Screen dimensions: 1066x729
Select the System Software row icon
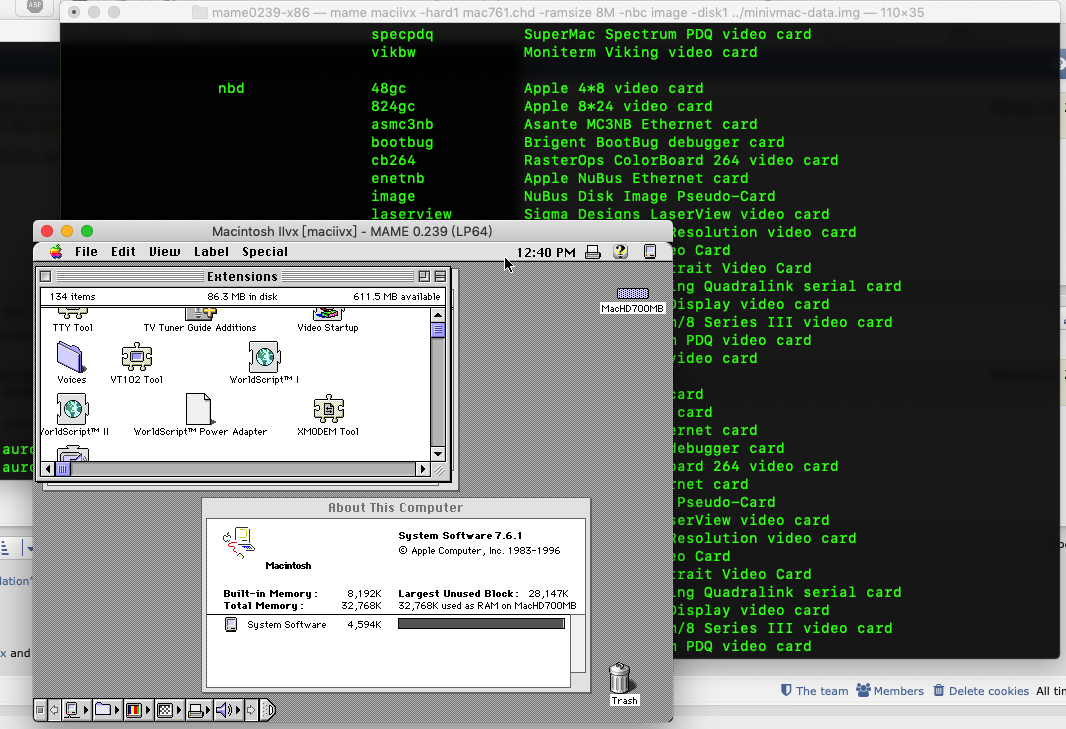click(x=231, y=624)
